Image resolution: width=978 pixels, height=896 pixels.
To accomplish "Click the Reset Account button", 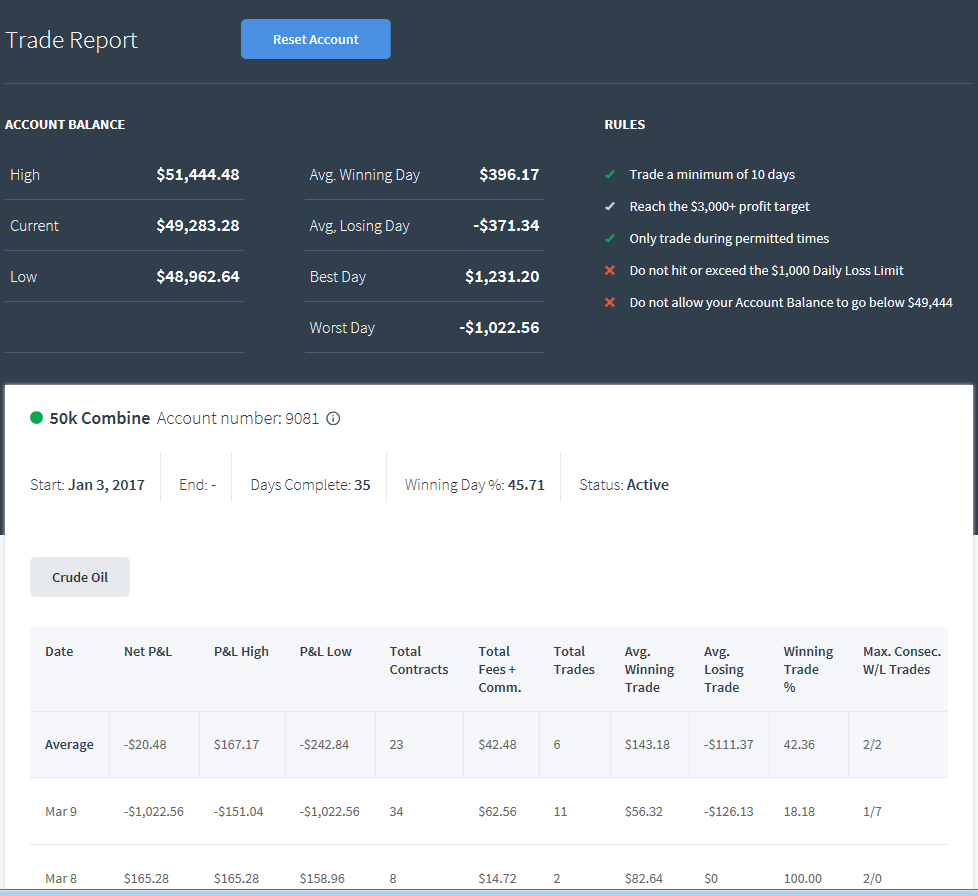I will coord(316,39).
